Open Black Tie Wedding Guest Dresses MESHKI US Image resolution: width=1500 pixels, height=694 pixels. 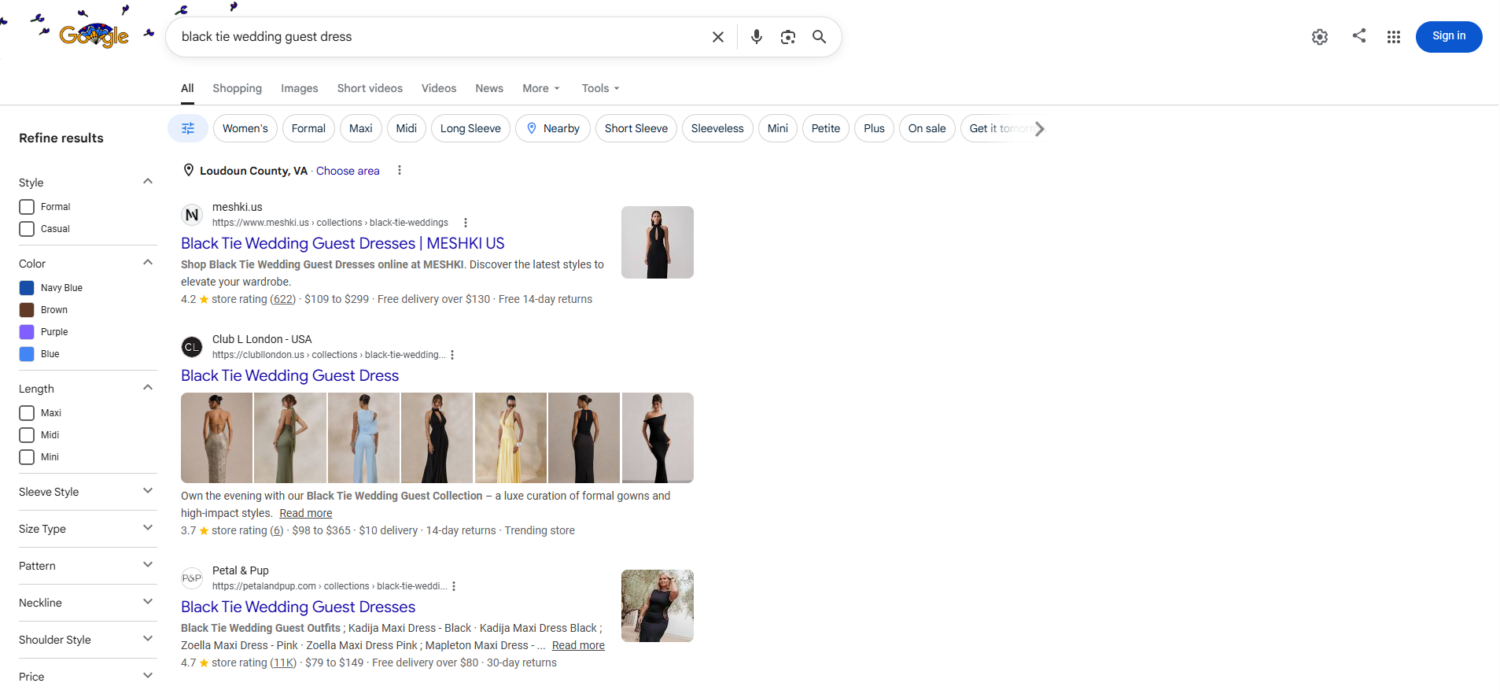(x=343, y=243)
